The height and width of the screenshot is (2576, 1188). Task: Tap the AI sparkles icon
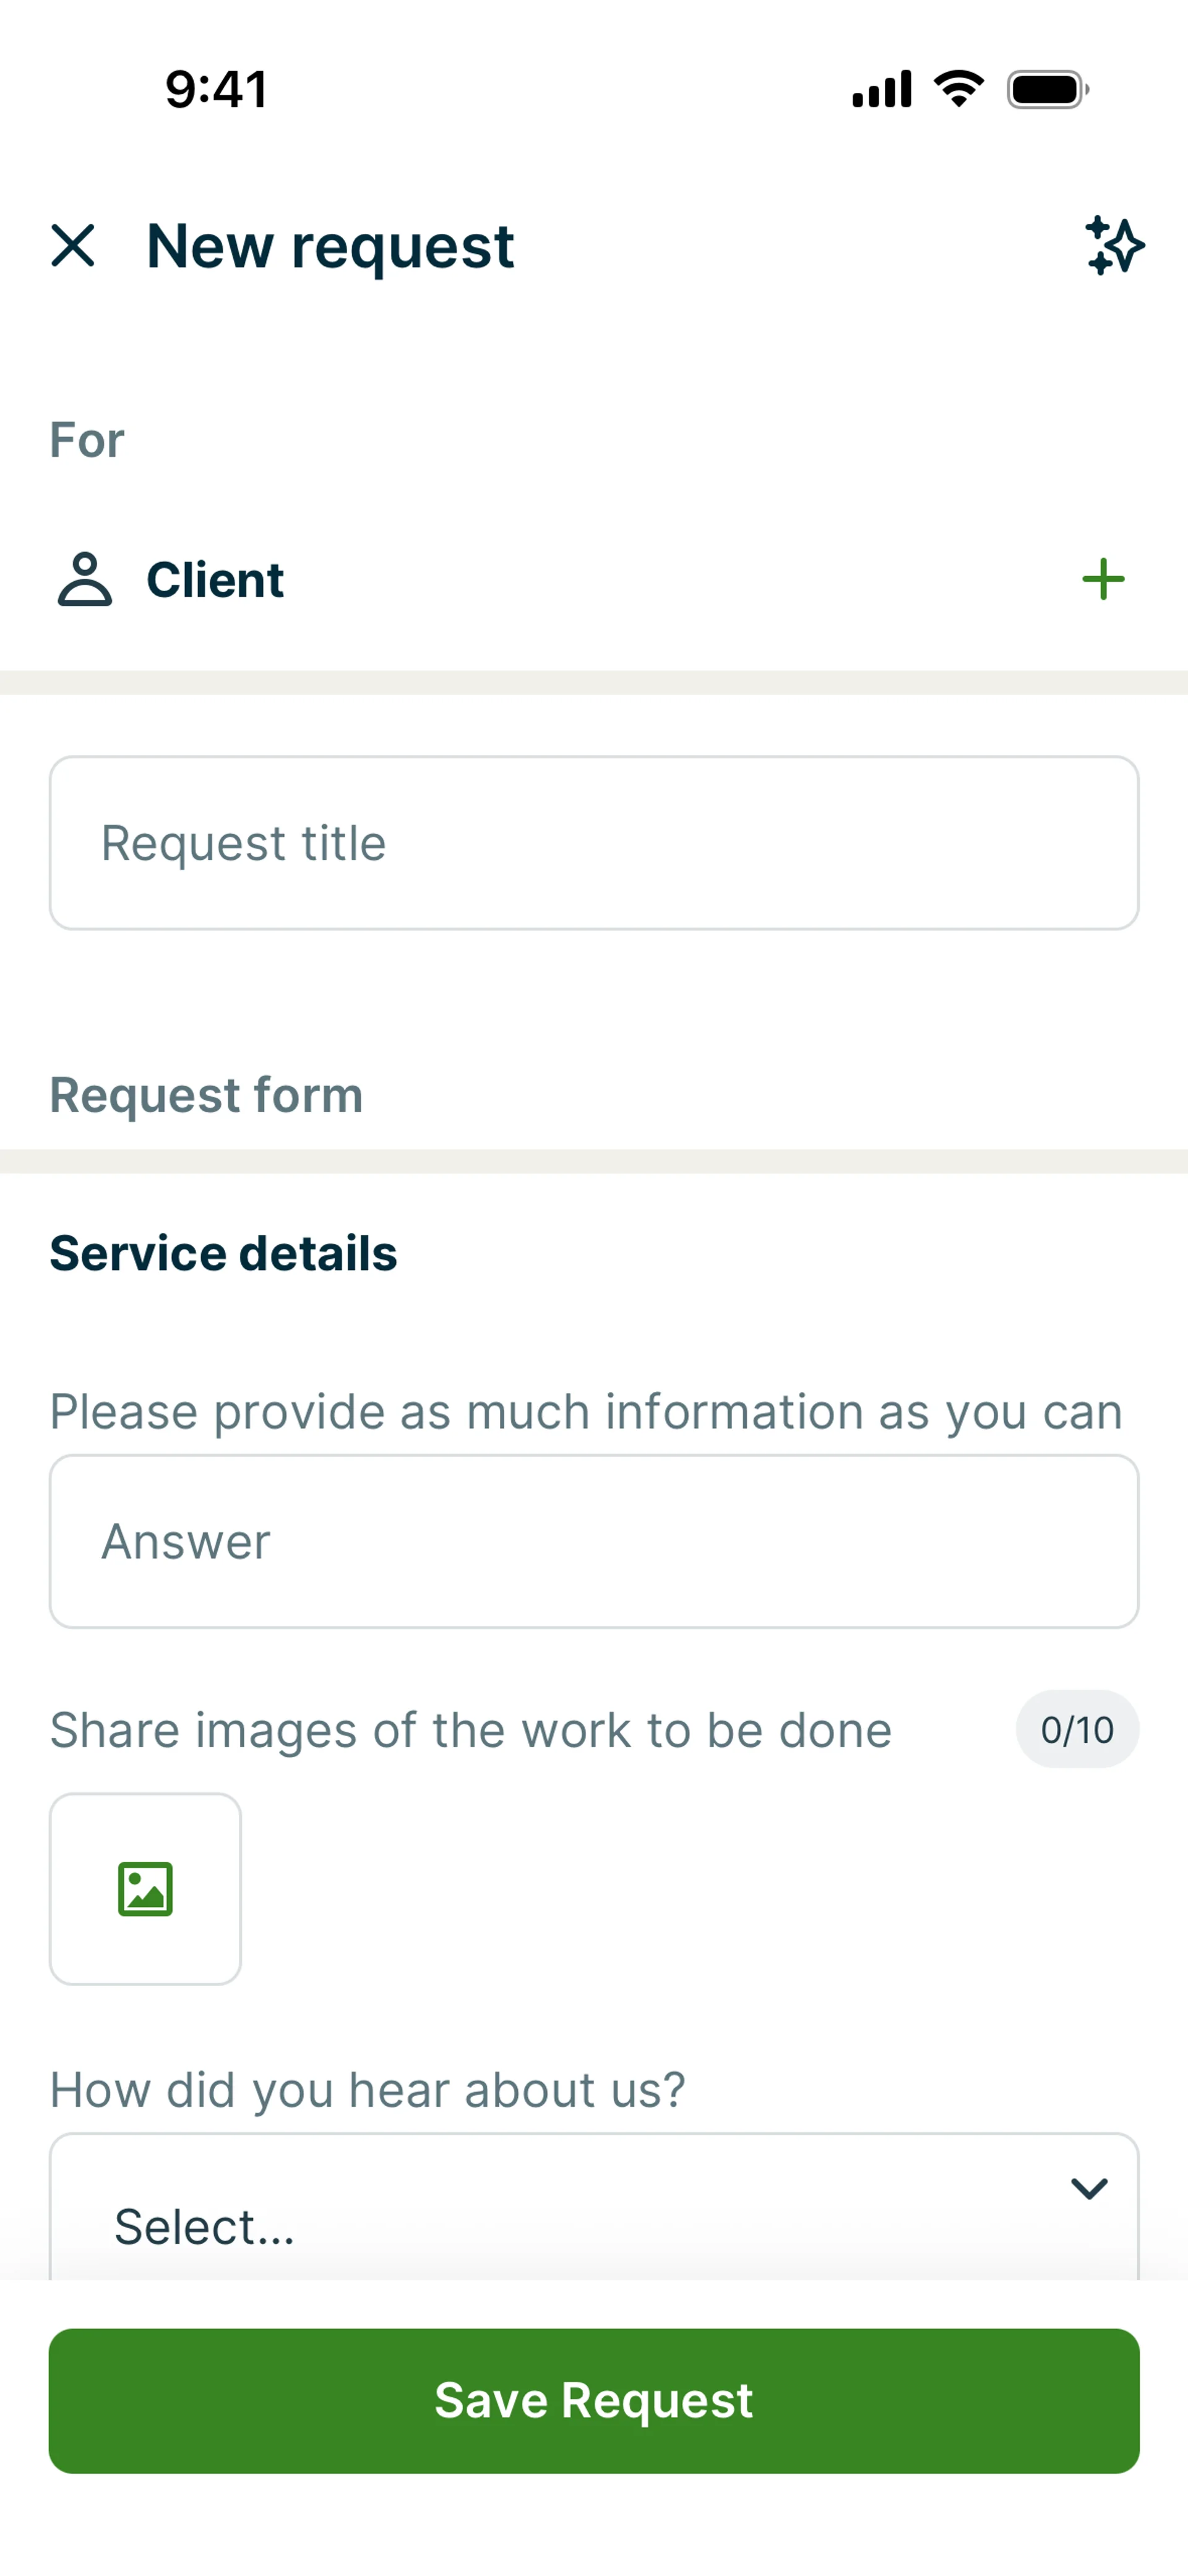pos(1114,245)
